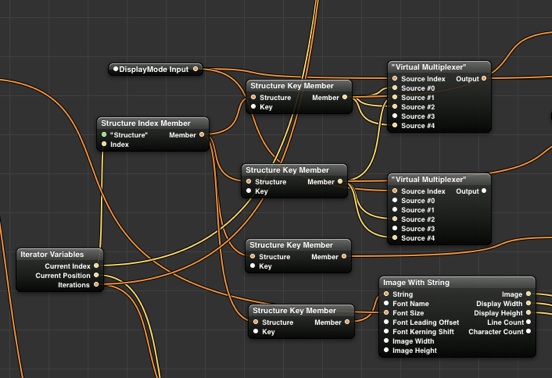Viewport: 552px width, 378px height.
Task: Click the Current Position output port
Action: [96, 275]
